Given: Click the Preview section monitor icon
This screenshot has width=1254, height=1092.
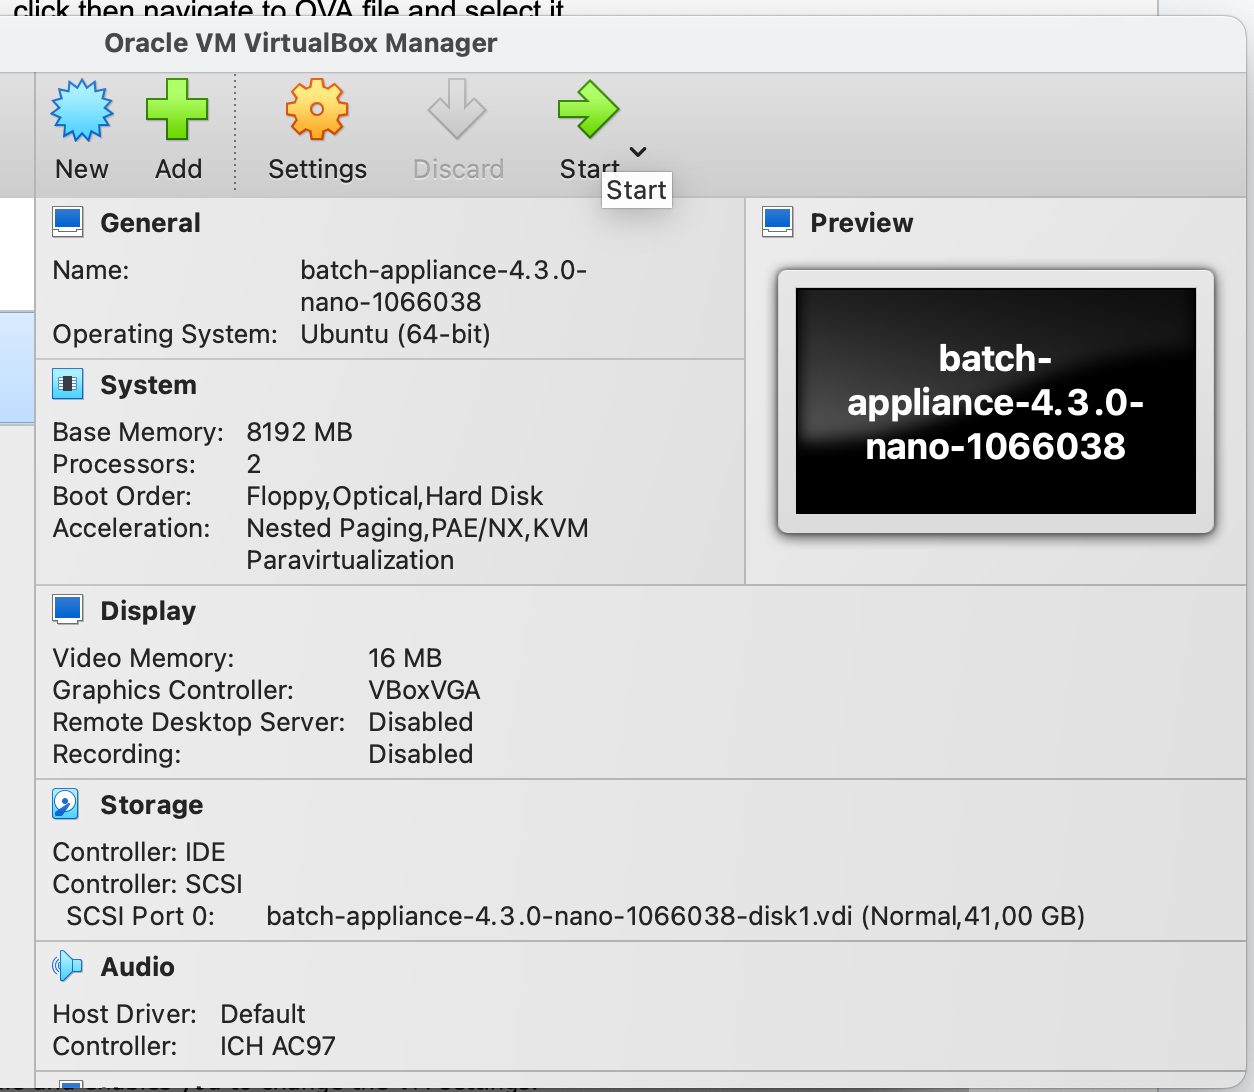Looking at the screenshot, I should [777, 222].
